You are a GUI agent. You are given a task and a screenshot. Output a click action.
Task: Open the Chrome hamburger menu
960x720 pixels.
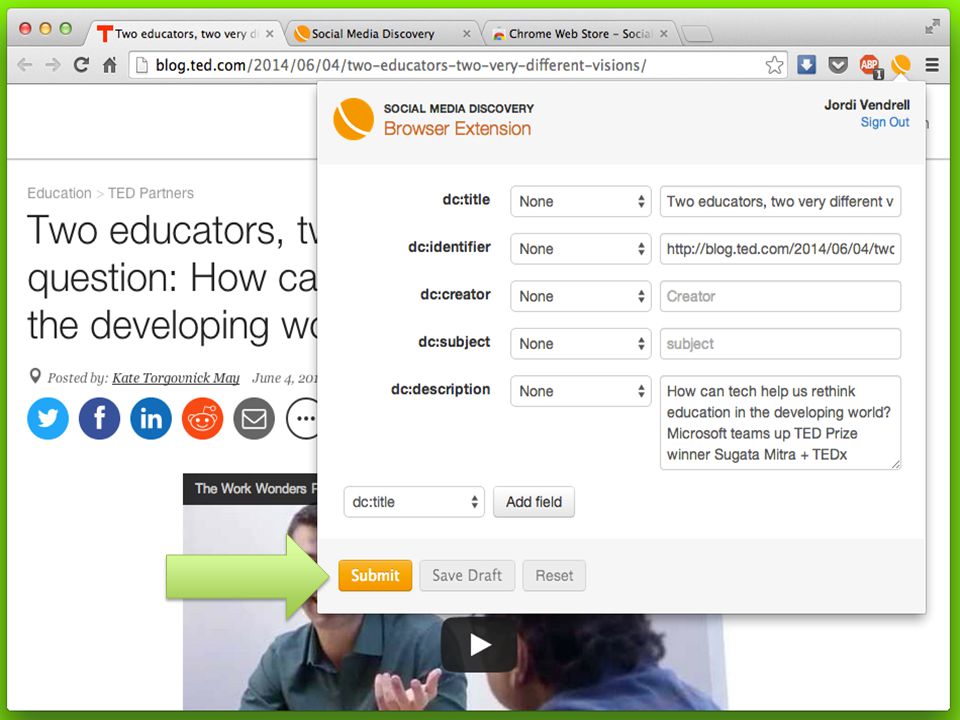(x=932, y=64)
